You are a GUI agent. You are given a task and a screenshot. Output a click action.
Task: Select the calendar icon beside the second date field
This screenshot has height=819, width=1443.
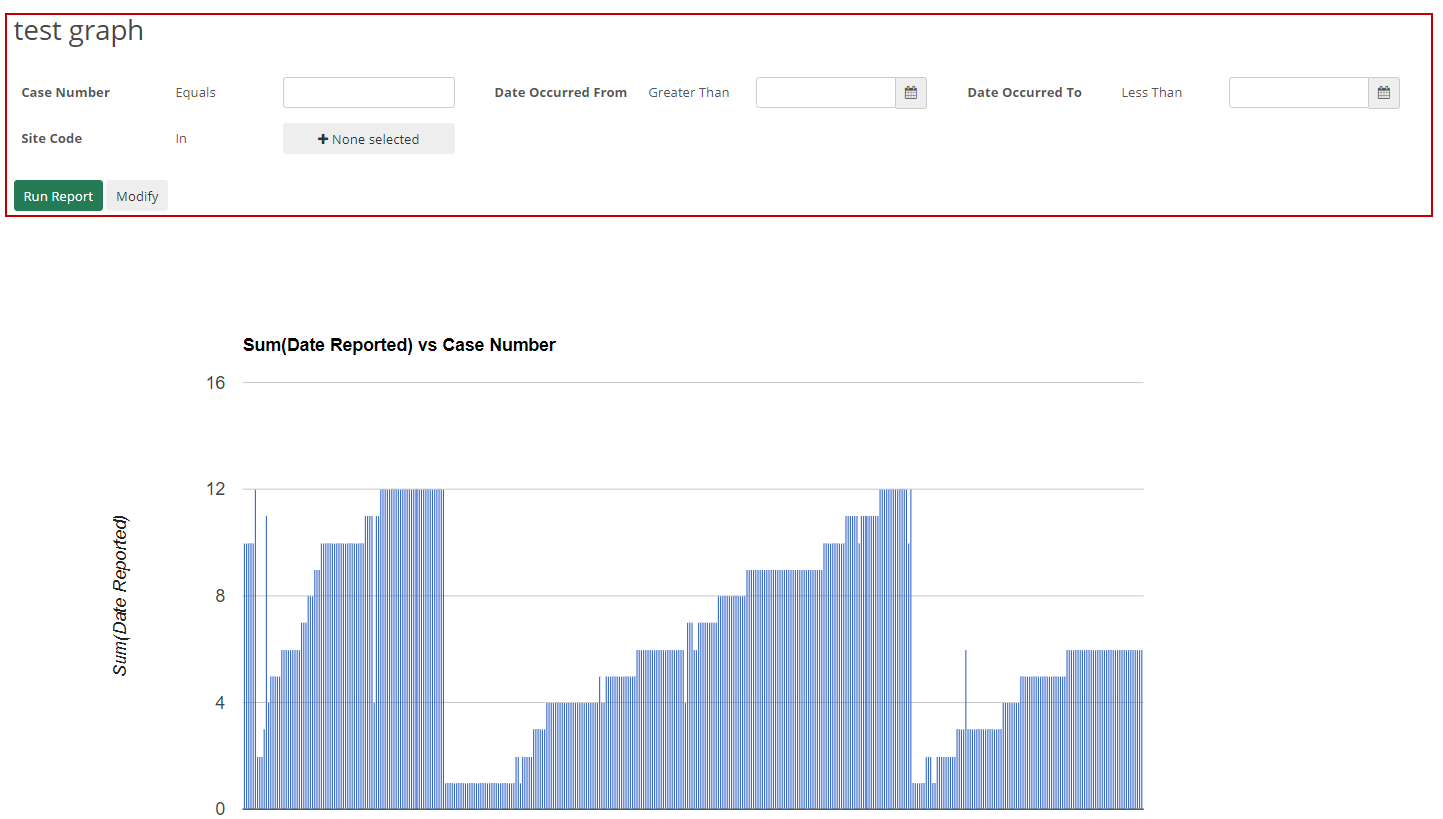tap(1383, 92)
